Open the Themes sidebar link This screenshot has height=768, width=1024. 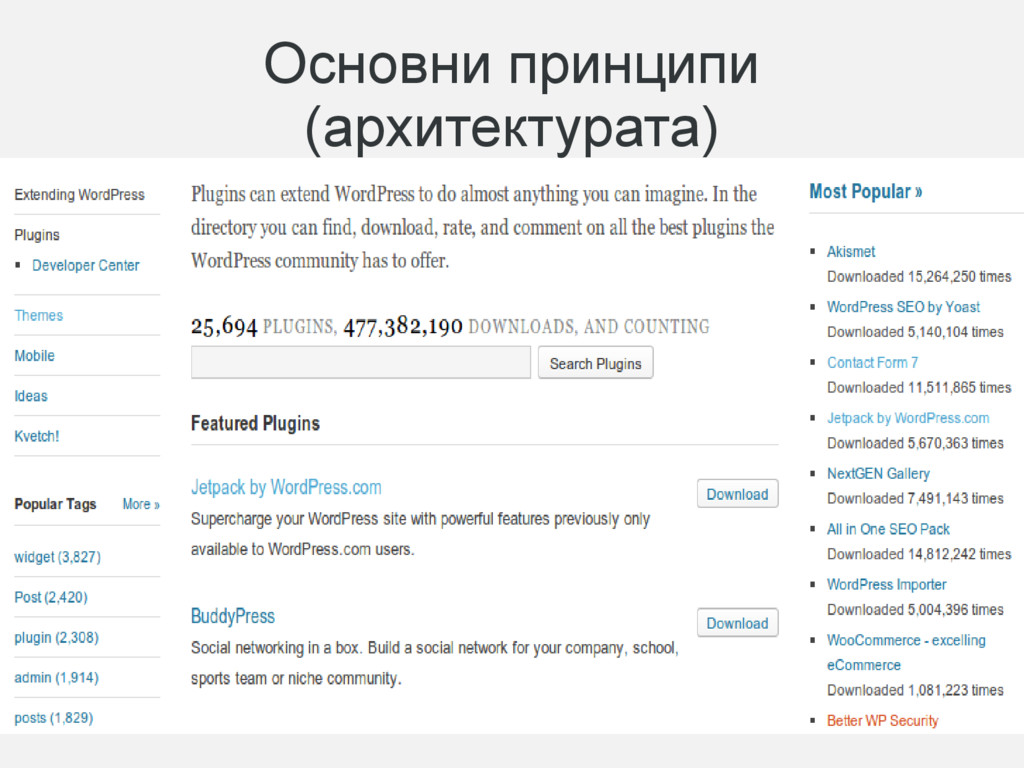pyautogui.click(x=39, y=315)
